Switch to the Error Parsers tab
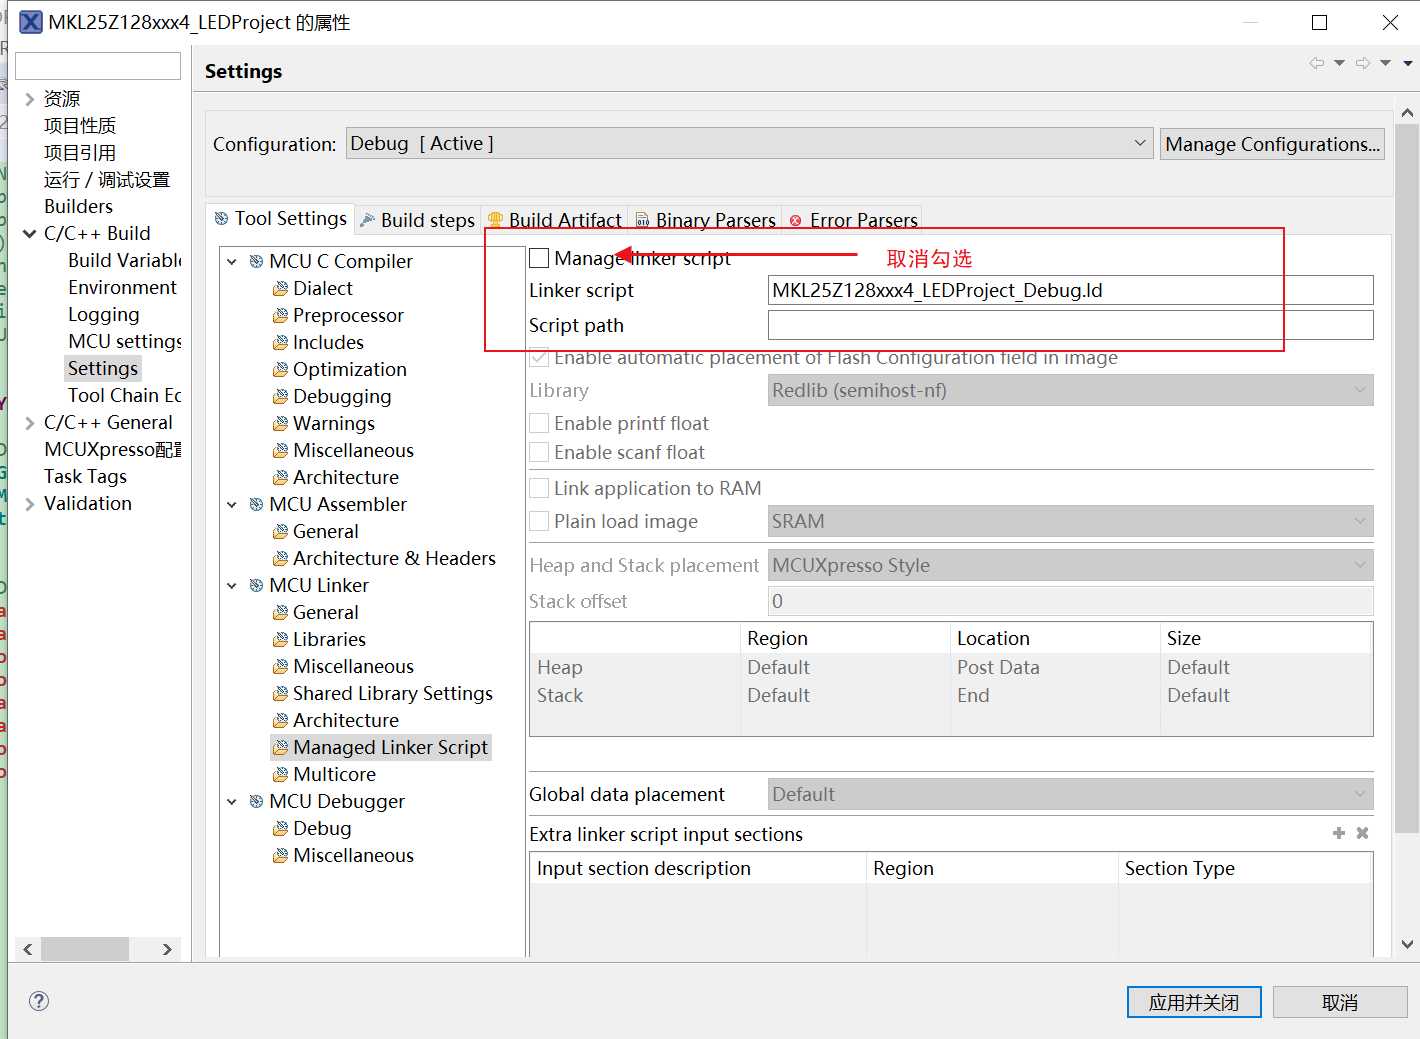 854,220
